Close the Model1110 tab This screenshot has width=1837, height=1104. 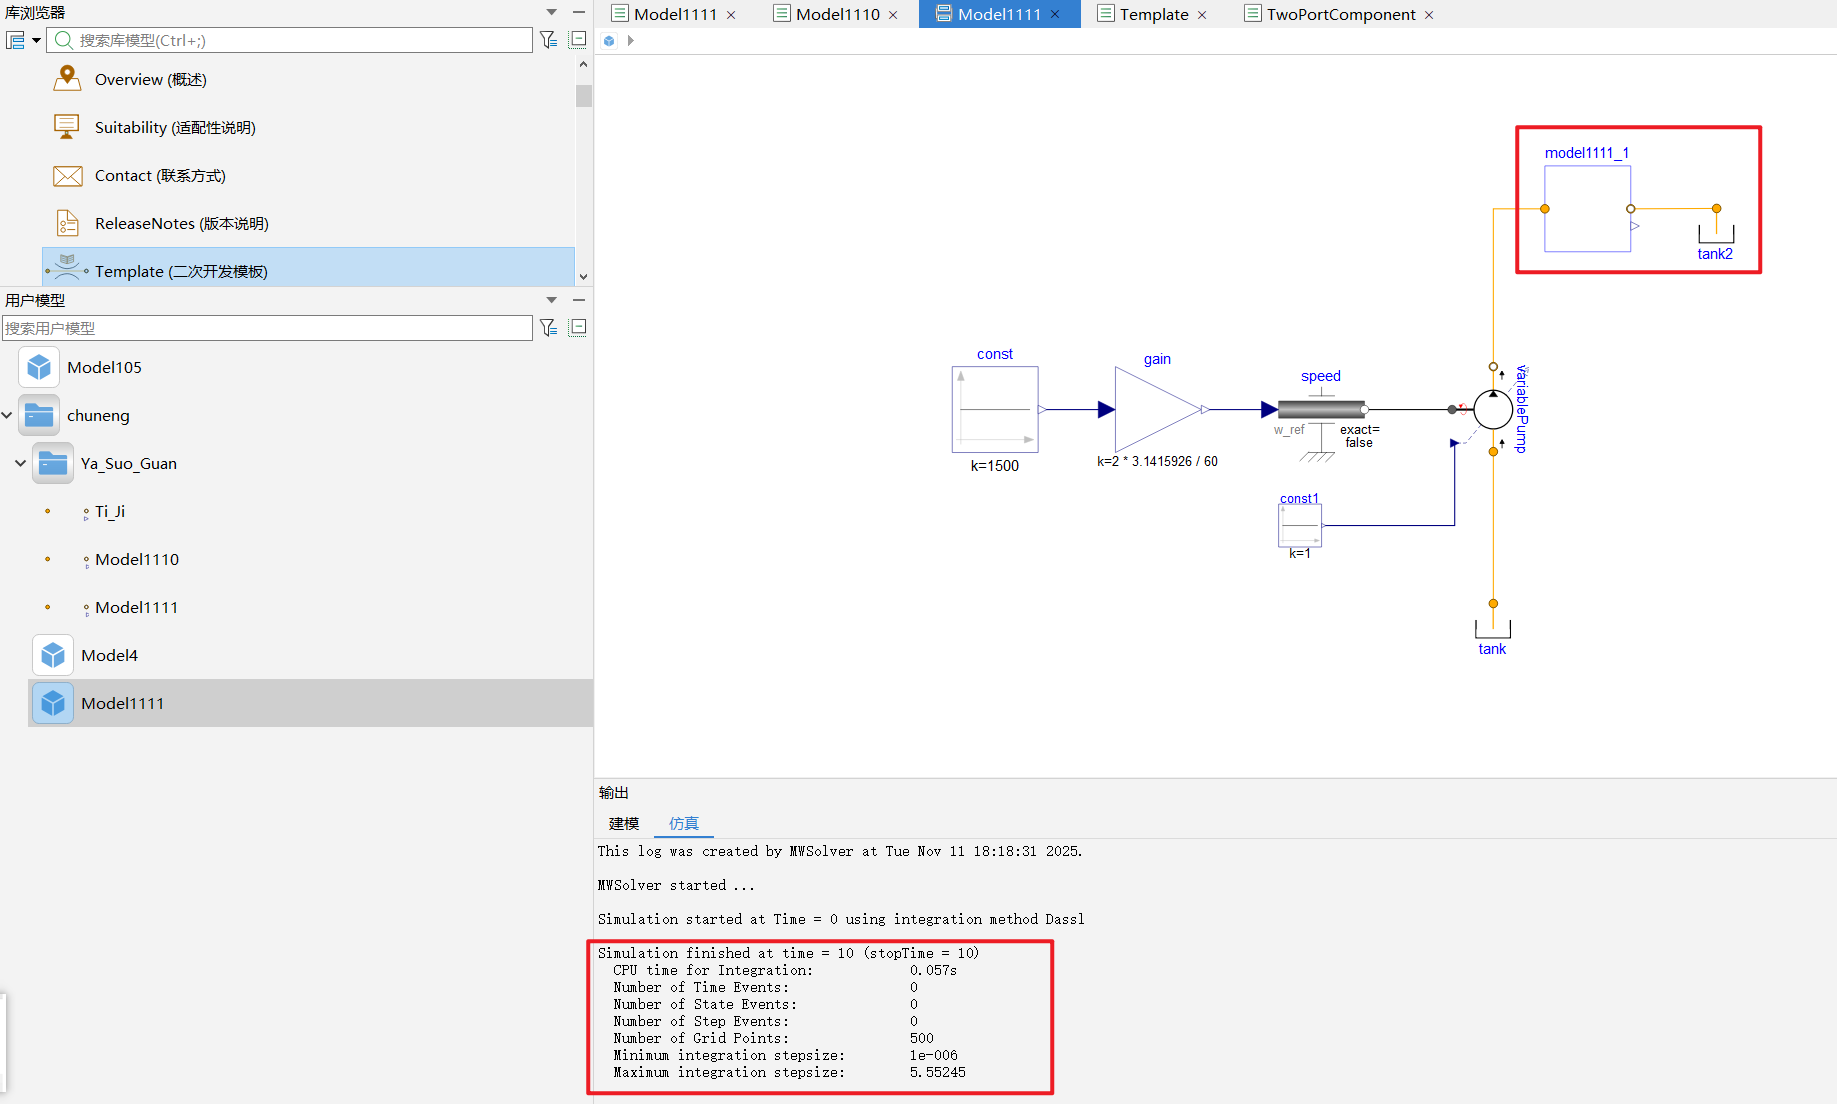coord(893,15)
